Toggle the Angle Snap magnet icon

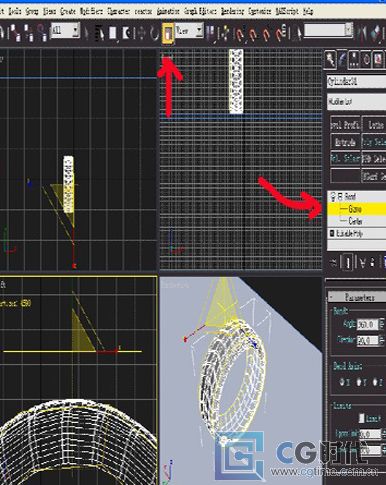tap(253, 33)
